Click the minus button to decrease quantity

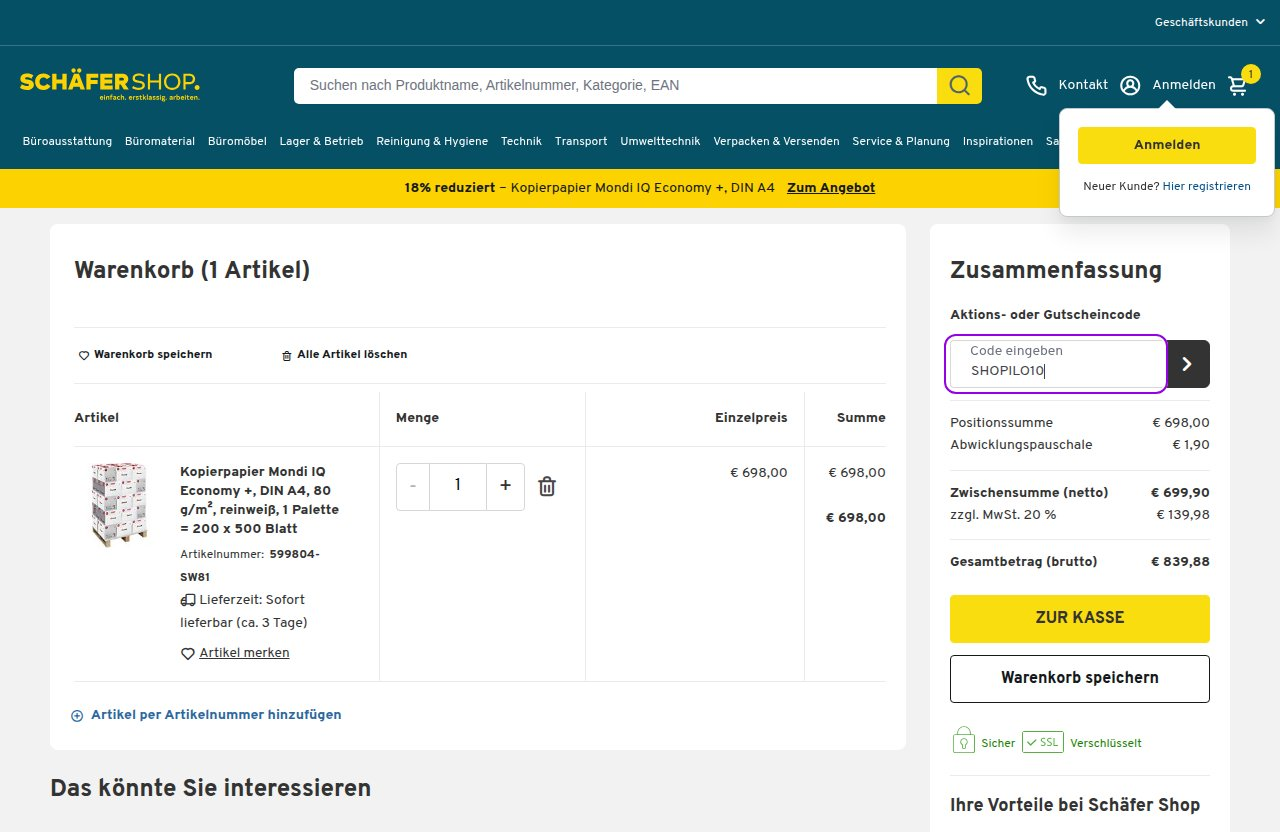[413, 486]
